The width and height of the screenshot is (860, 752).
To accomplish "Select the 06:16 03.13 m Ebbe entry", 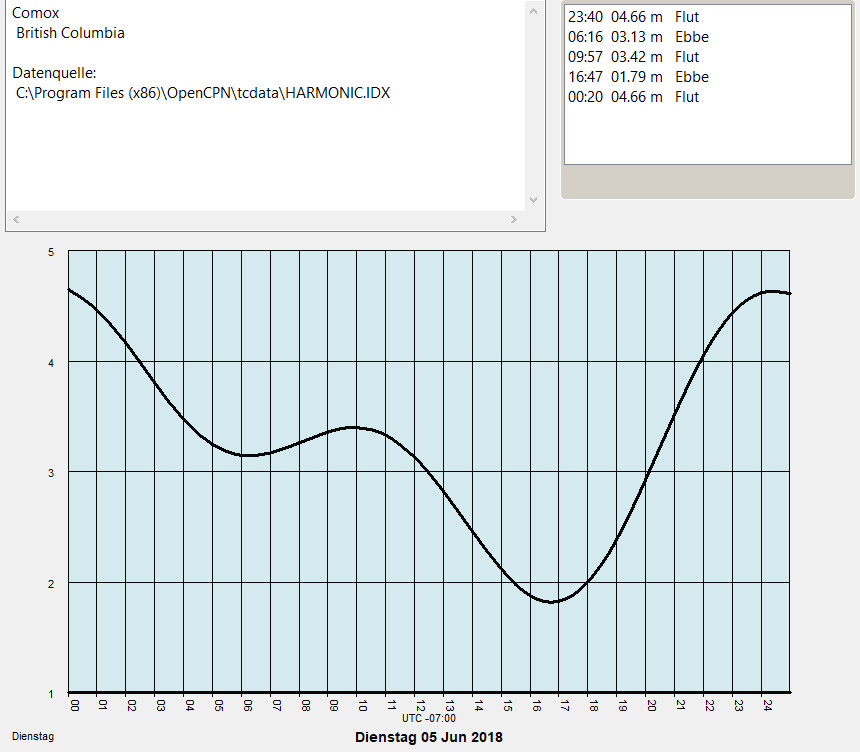I will [x=637, y=37].
